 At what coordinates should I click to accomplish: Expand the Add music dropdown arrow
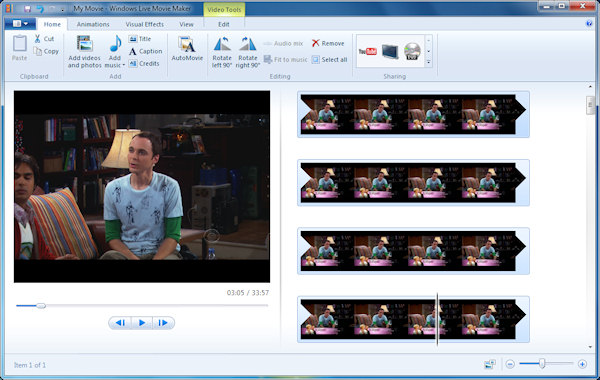tap(124, 65)
